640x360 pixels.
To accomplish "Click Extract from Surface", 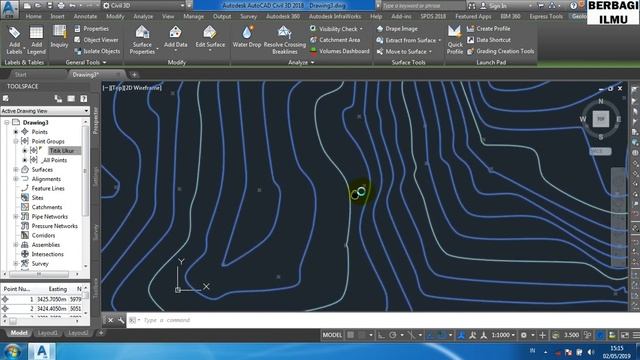I will click(x=408, y=40).
